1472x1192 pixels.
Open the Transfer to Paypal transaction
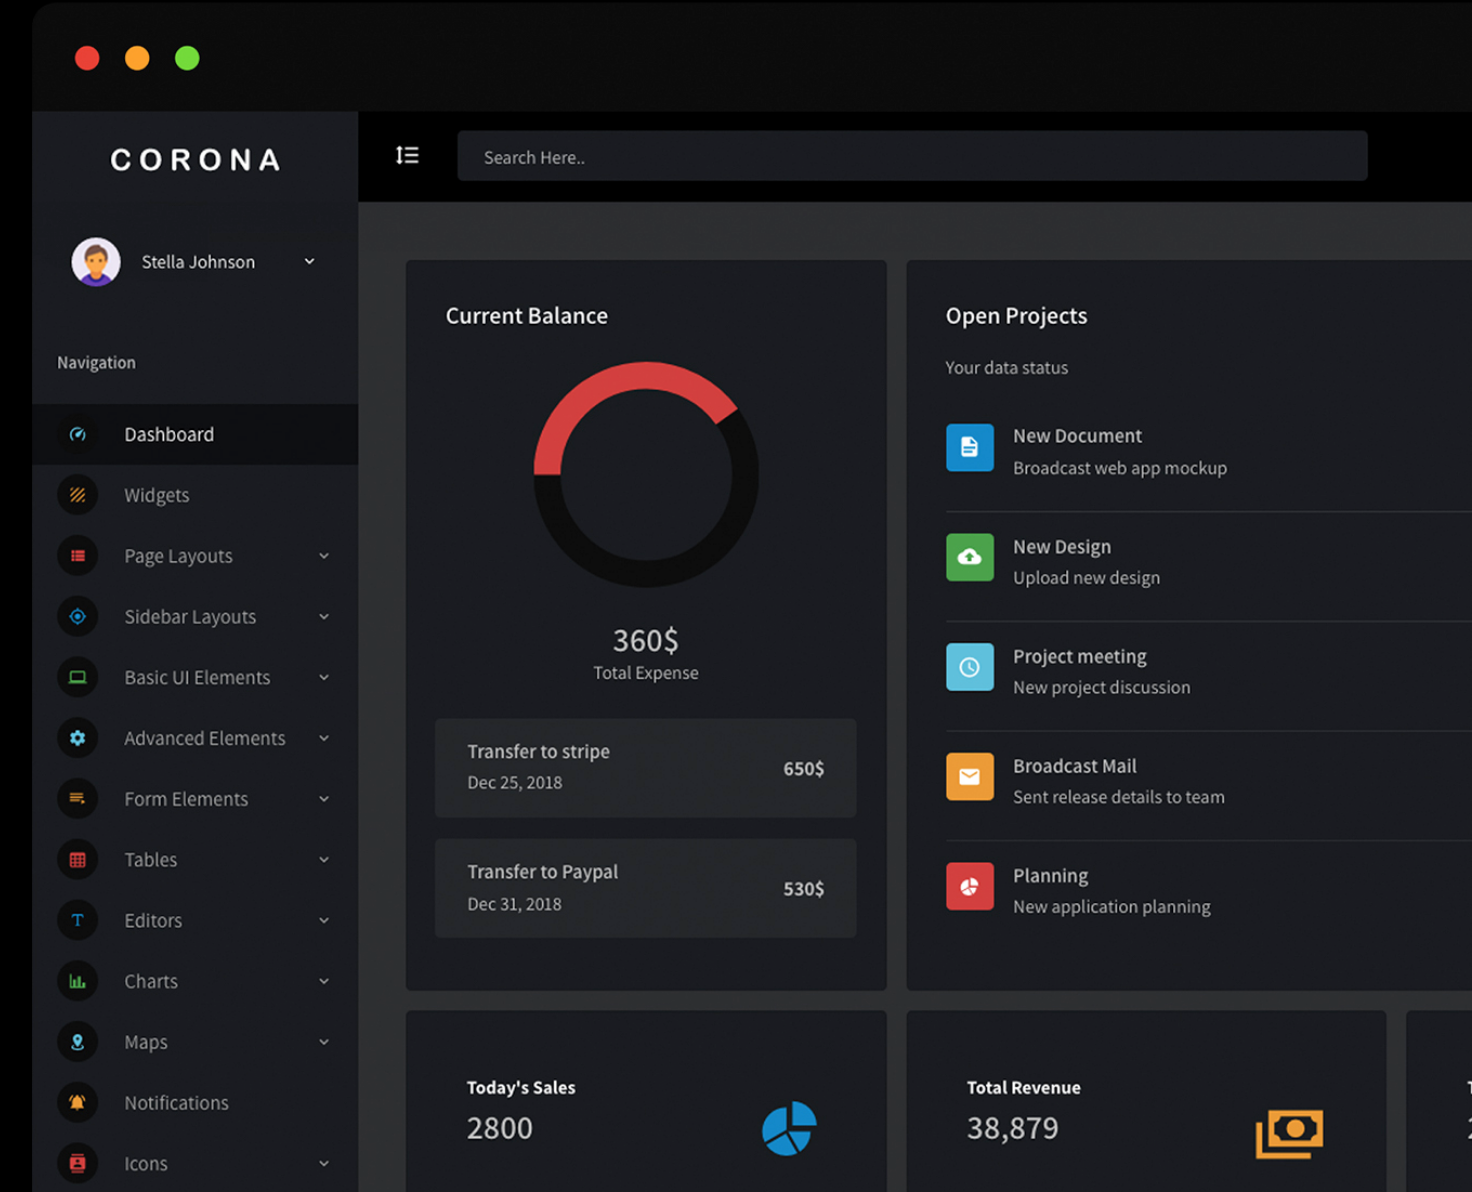point(645,888)
